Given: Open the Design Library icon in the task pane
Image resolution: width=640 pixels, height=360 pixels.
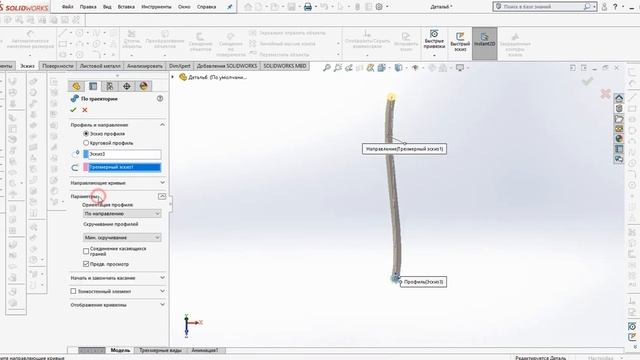Looking at the screenshot, I should (619, 108).
